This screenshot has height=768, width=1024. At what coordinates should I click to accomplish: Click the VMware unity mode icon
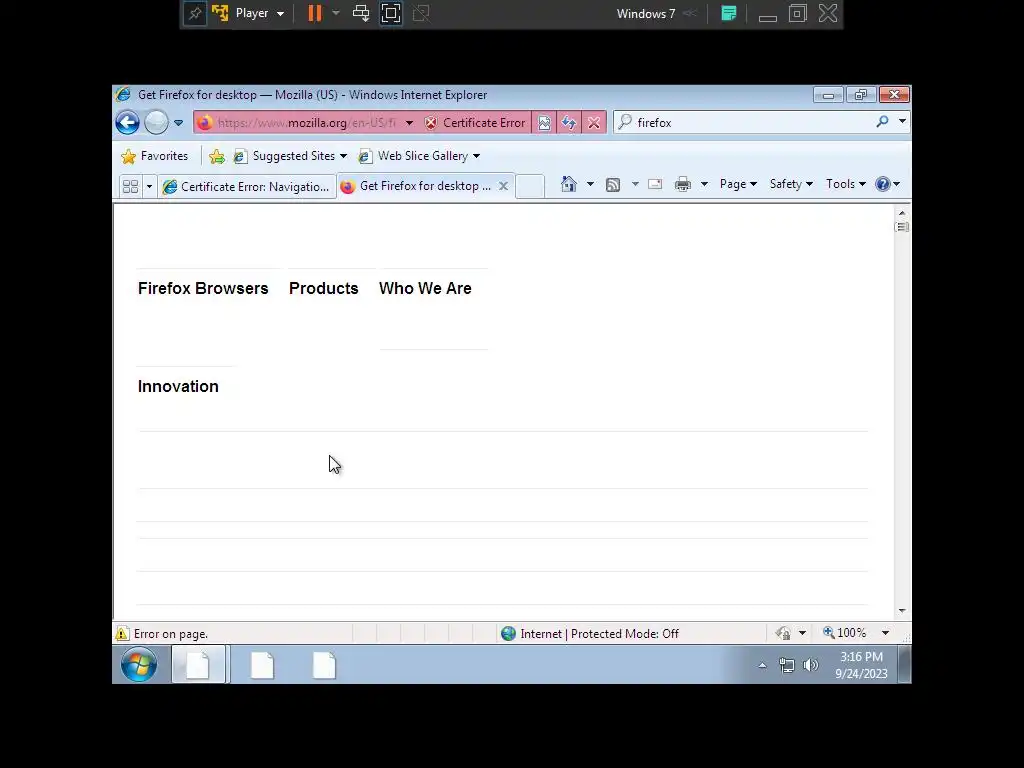421,13
